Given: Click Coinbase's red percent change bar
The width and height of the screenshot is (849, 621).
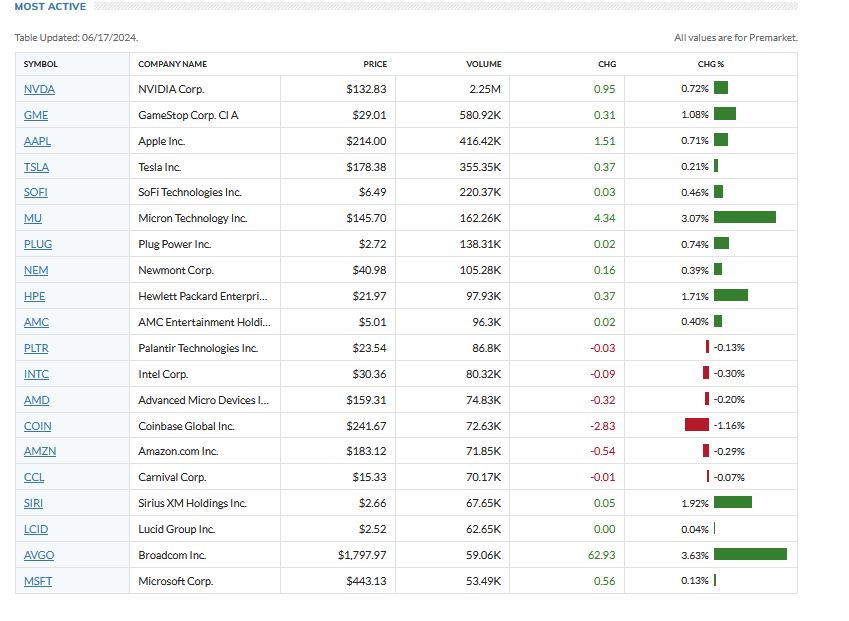Looking at the screenshot, I should (696, 425).
